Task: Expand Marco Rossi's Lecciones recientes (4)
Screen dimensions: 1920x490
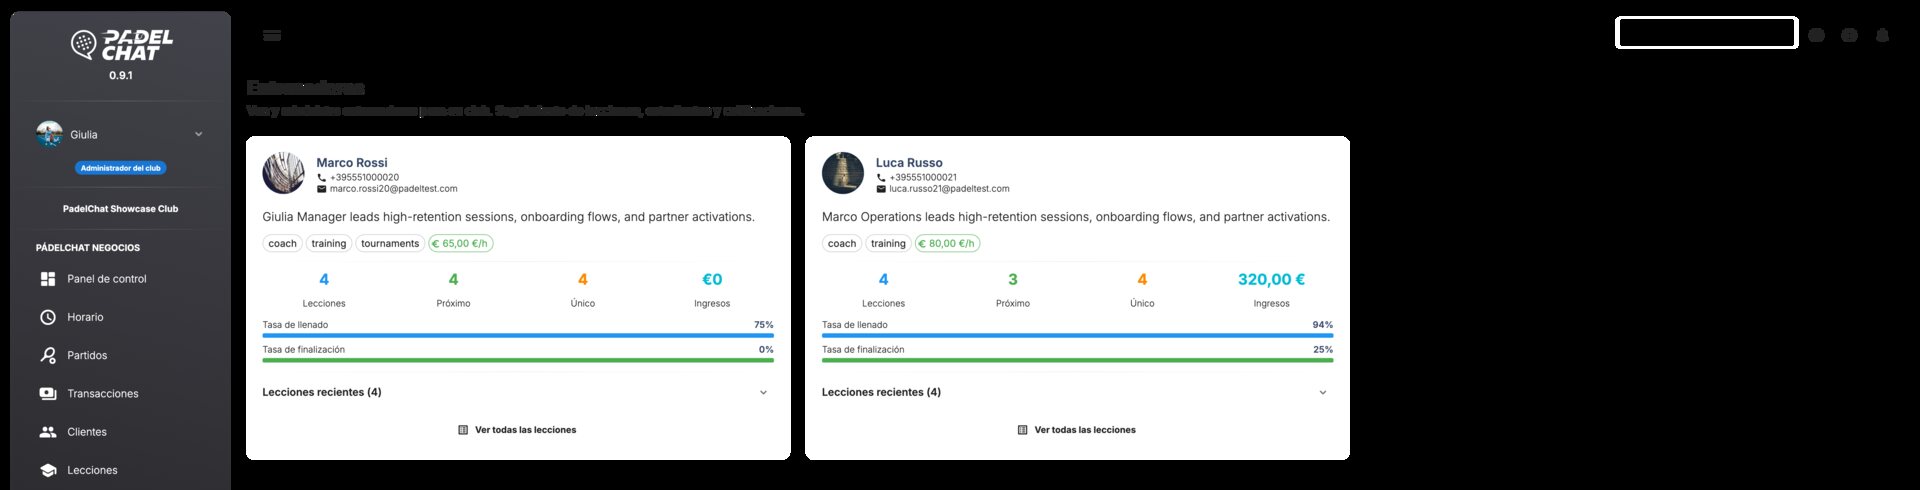Action: point(518,392)
